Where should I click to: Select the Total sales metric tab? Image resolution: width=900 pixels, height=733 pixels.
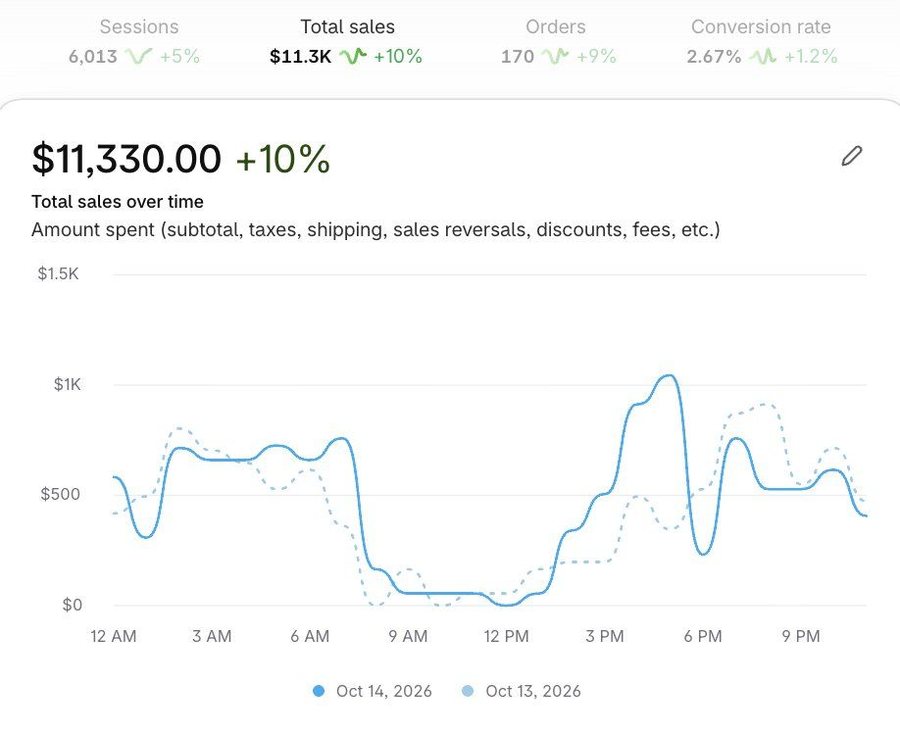pos(346,41)
